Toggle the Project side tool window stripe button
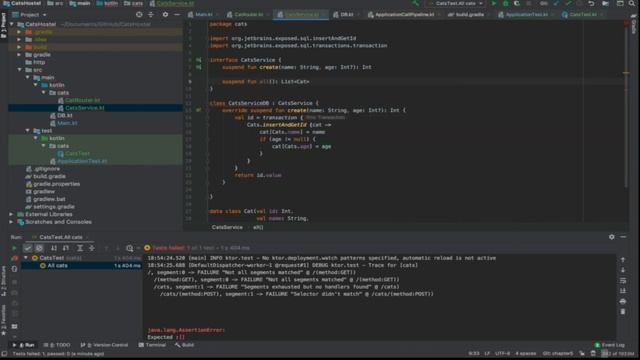The width and height of the screenshot is (640, 360). pyautogui.click(x=4, y=25)
